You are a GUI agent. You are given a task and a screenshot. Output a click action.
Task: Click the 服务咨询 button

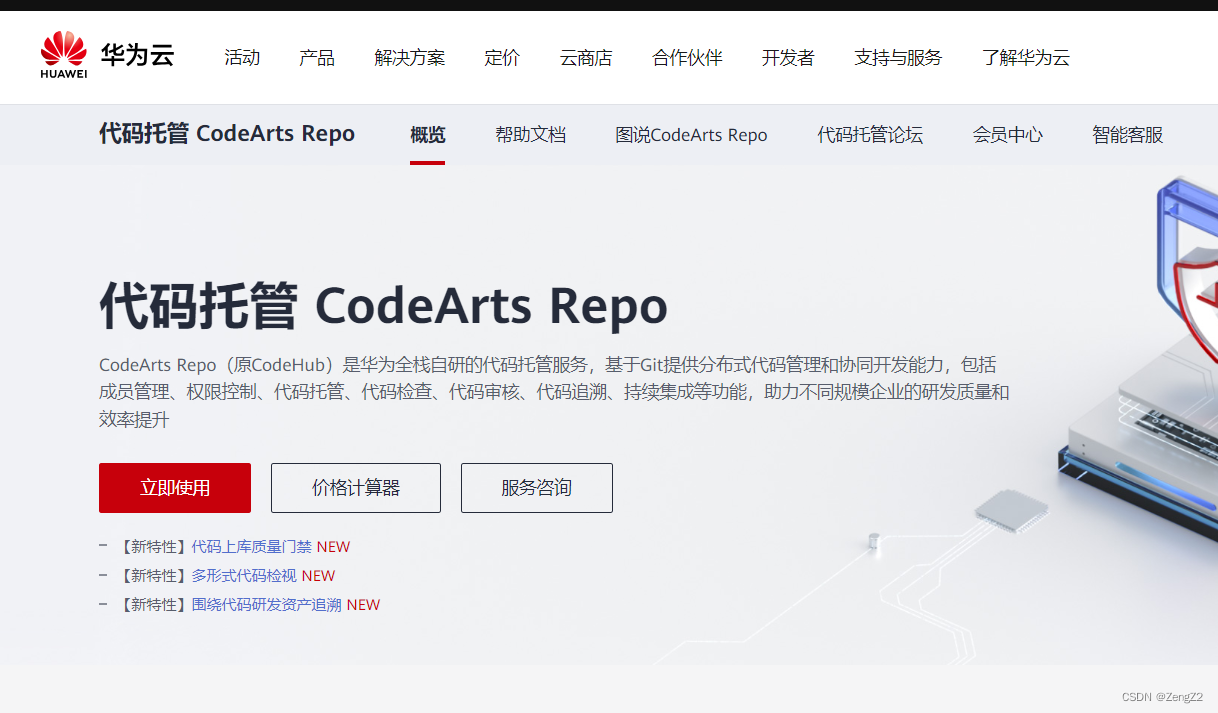click(536, 488)
